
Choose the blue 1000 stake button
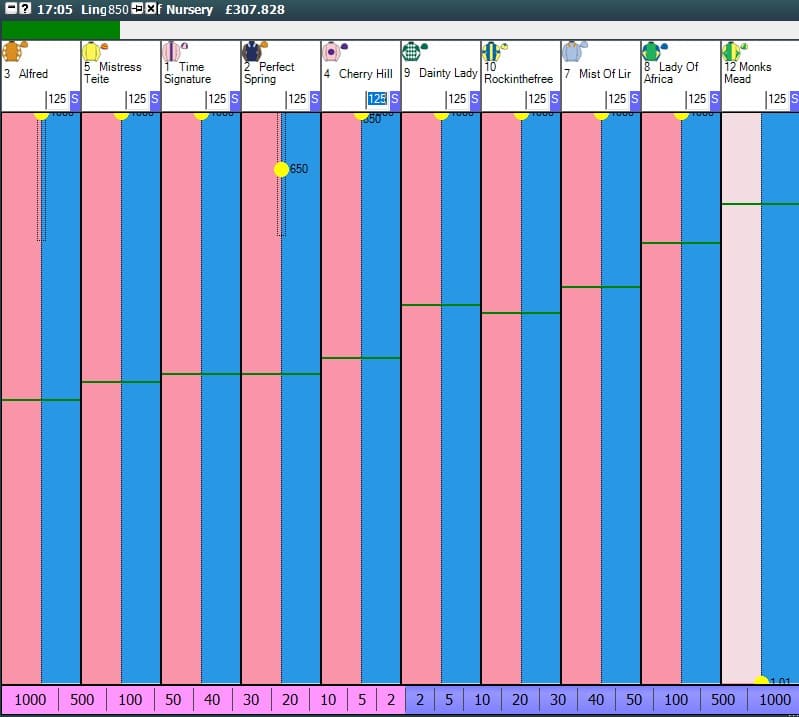pos(775,700)
